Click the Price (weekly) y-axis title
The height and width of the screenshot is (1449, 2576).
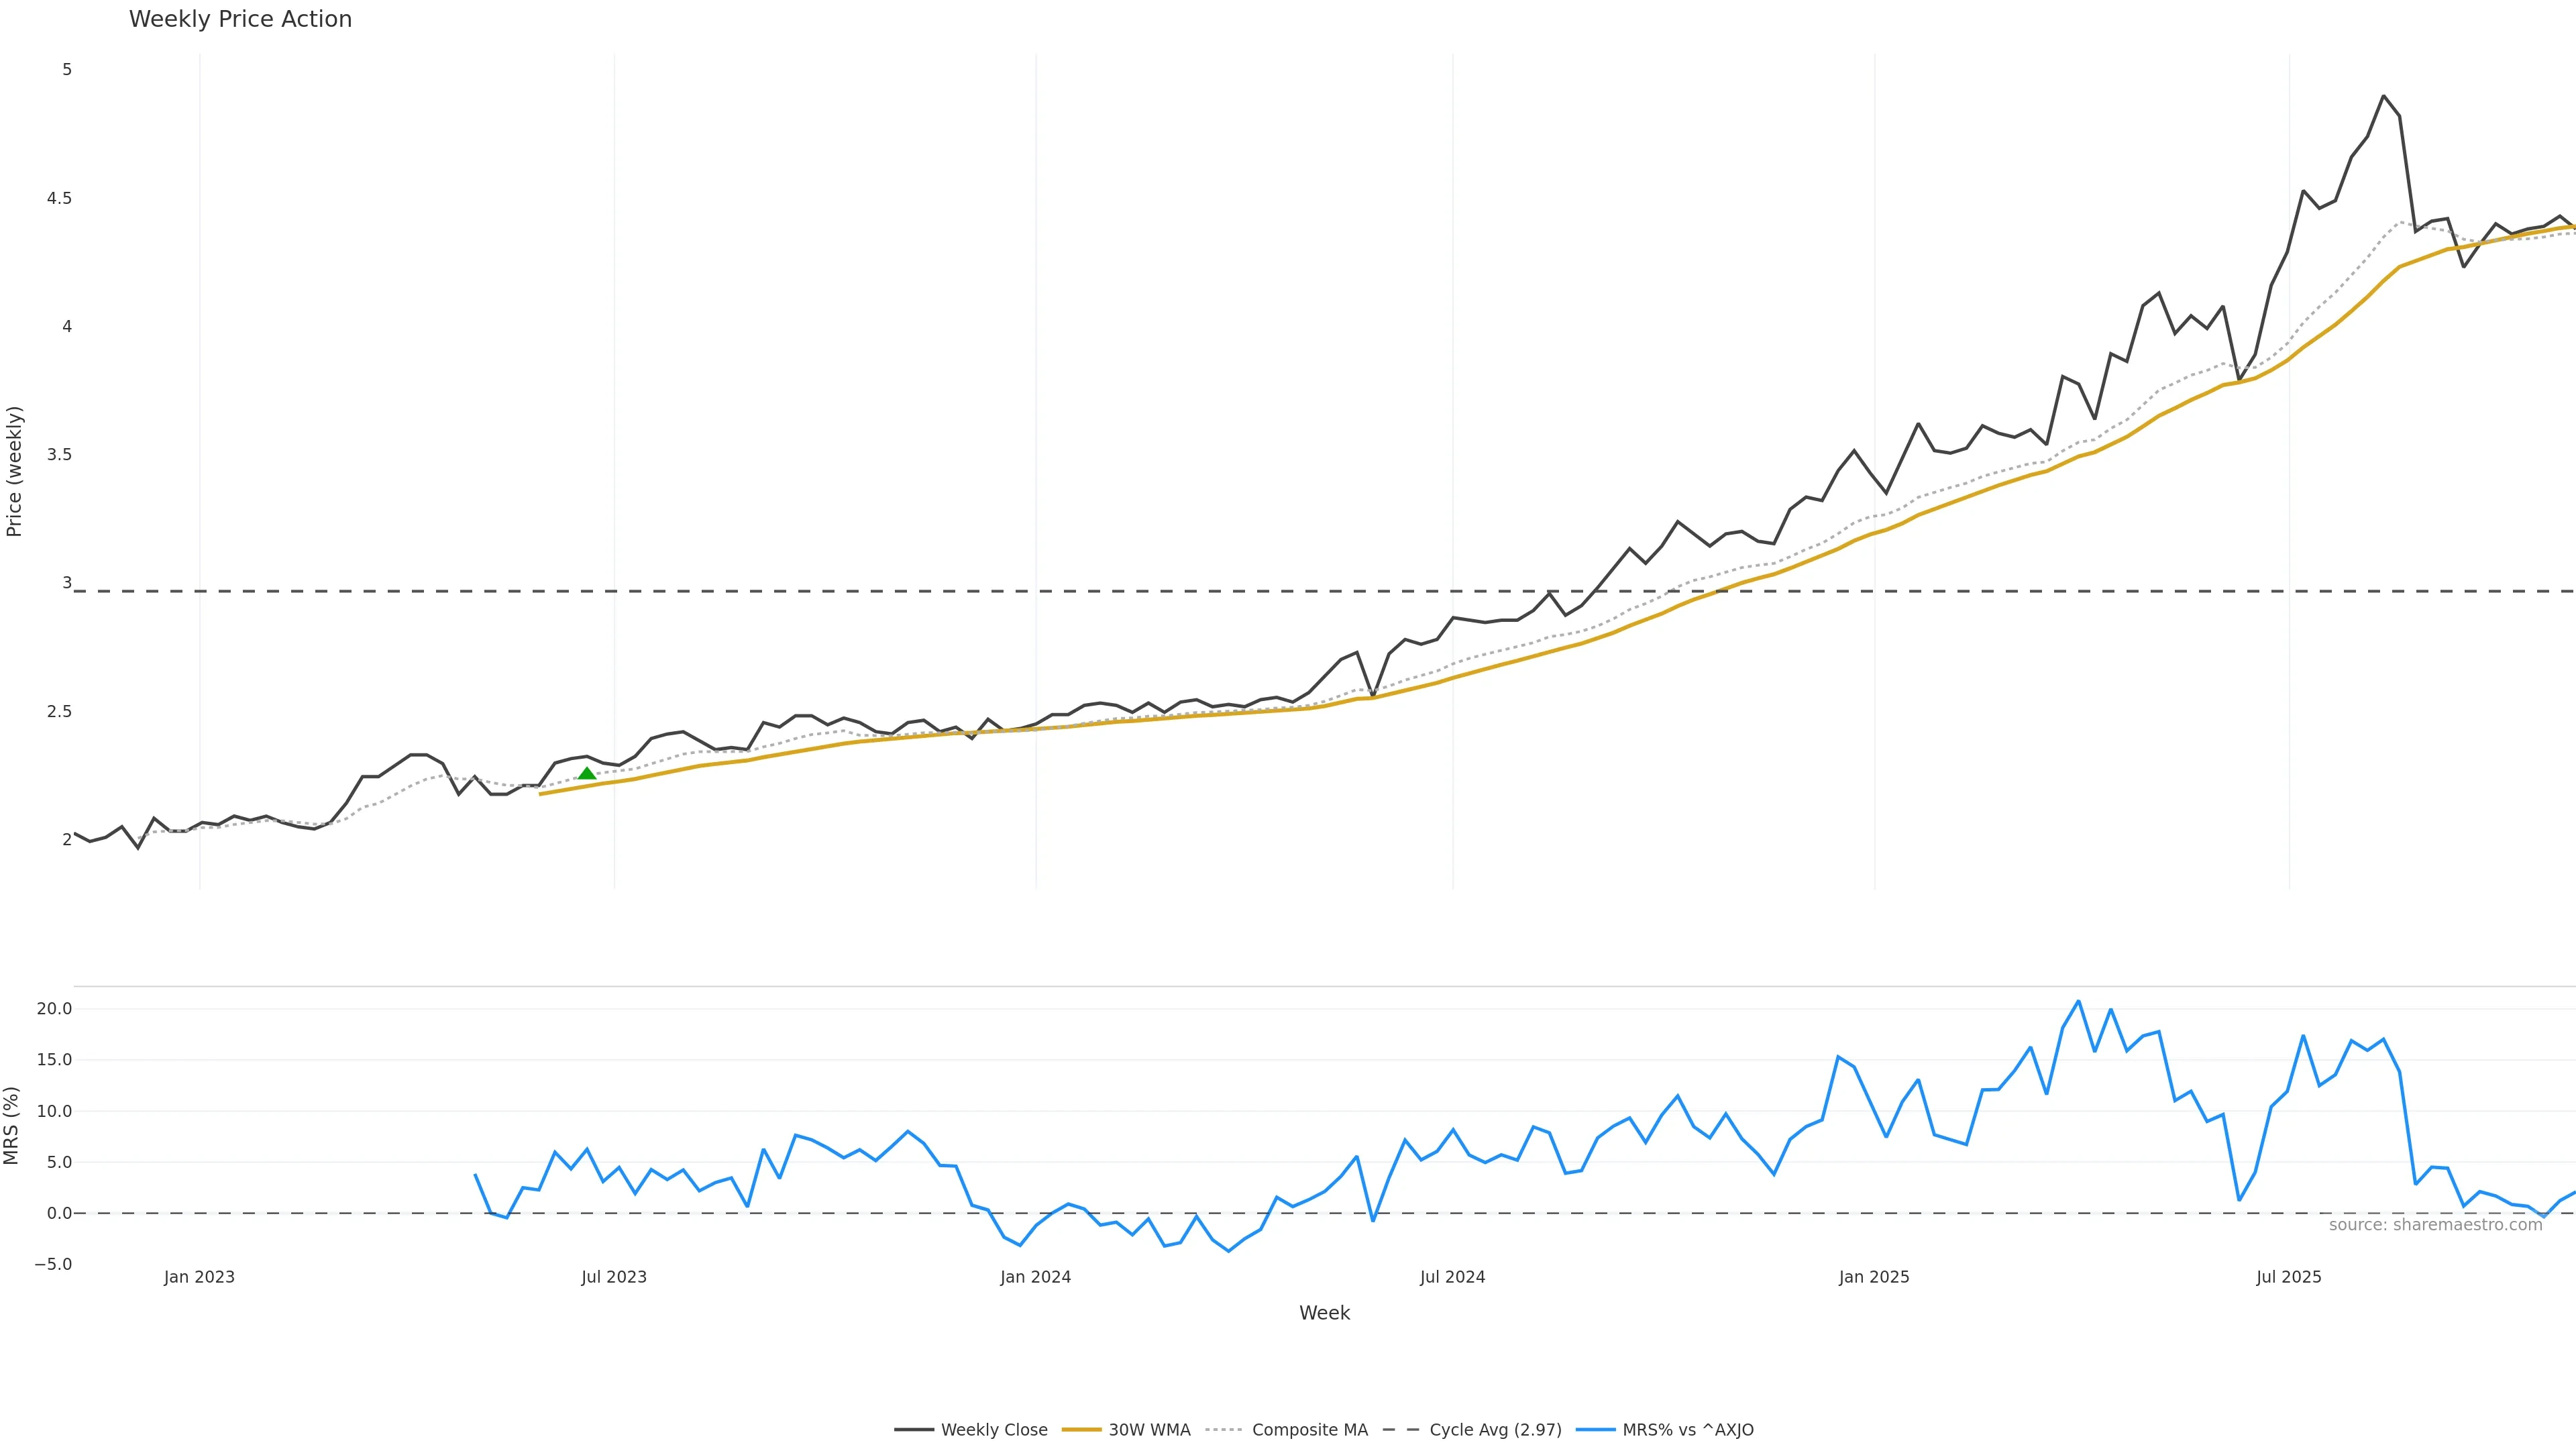point(14,471)
